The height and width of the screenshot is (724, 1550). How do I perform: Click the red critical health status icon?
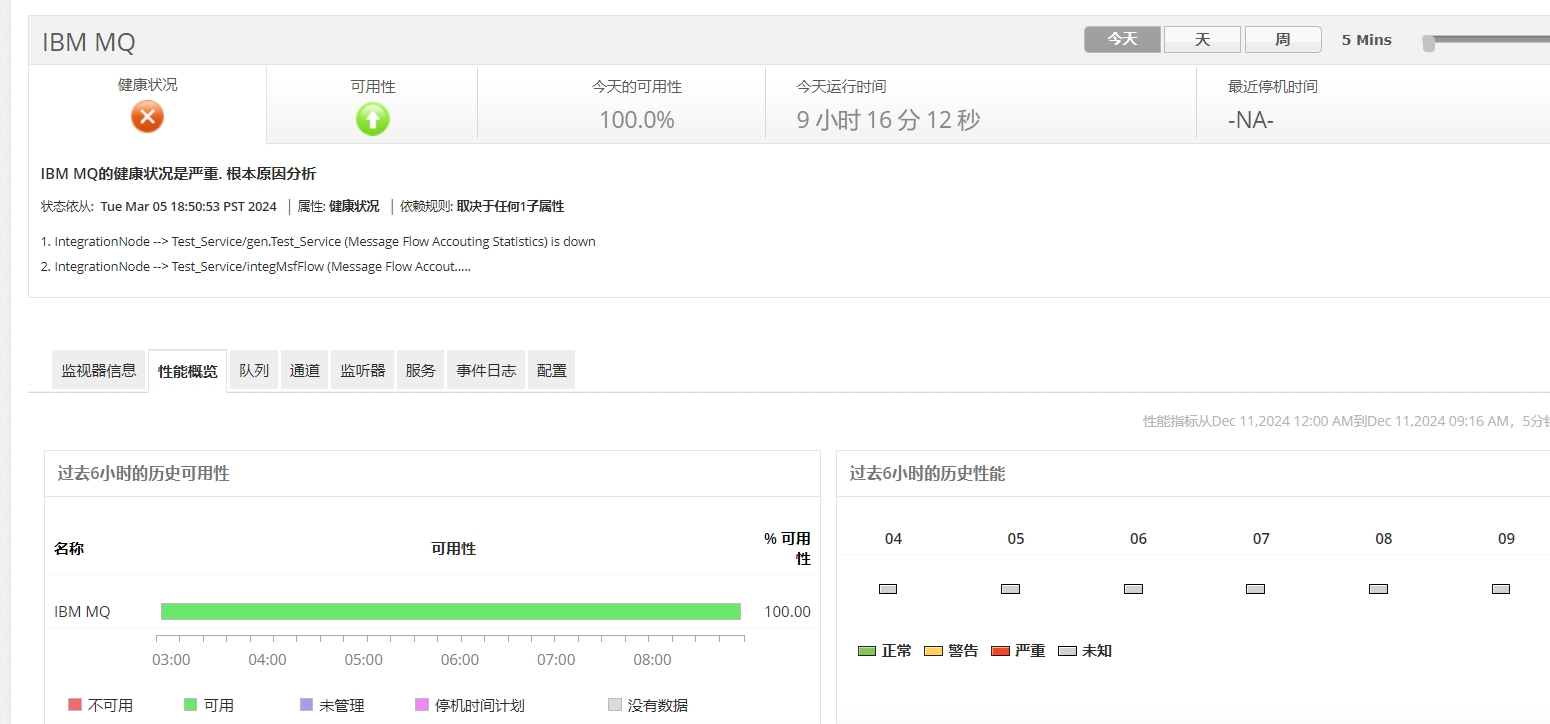(x=147, y=117)
